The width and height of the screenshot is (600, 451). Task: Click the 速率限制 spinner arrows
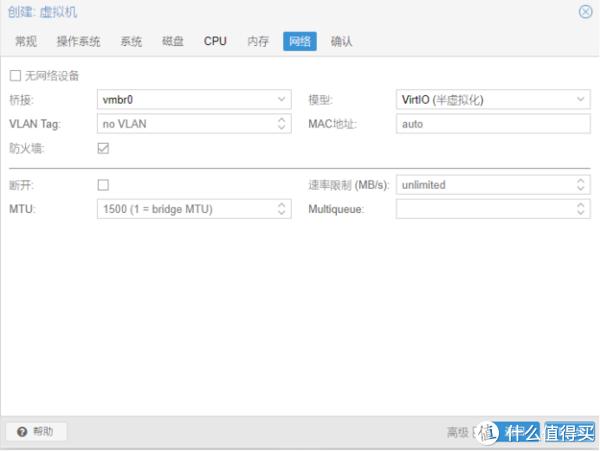(x=580, y=185)
